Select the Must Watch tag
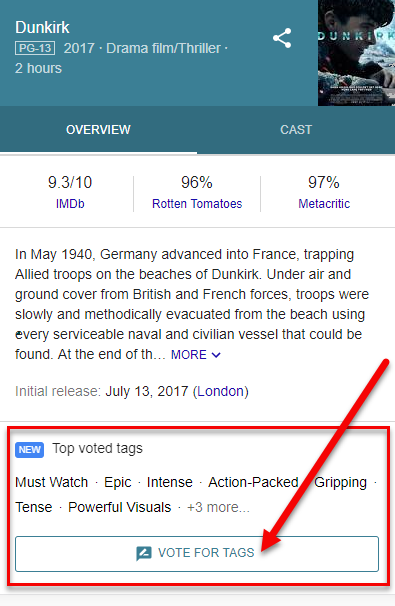The image size is (395, 606). point(51,482)
